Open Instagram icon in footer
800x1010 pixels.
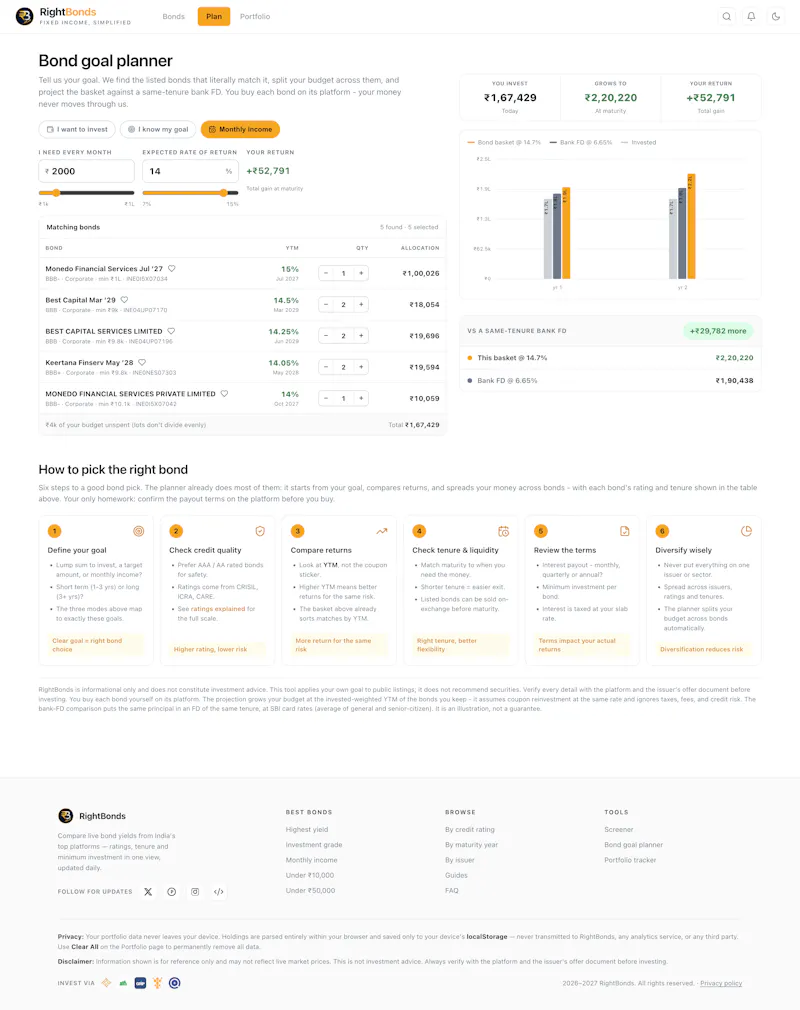pyautogui.click(x=195, y=892)
